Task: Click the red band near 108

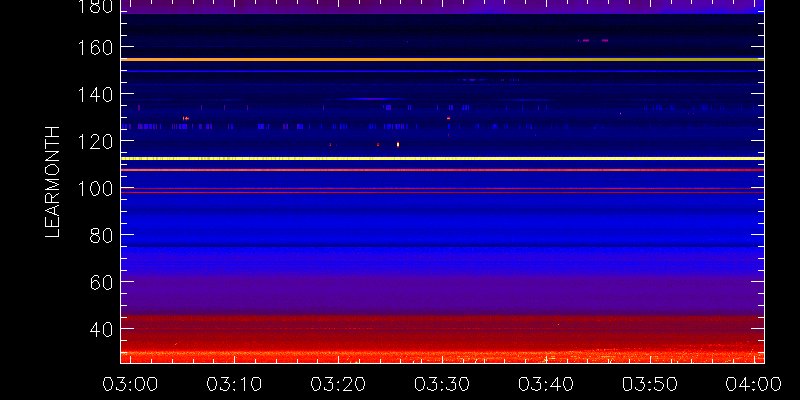Action: pos(442,169)
